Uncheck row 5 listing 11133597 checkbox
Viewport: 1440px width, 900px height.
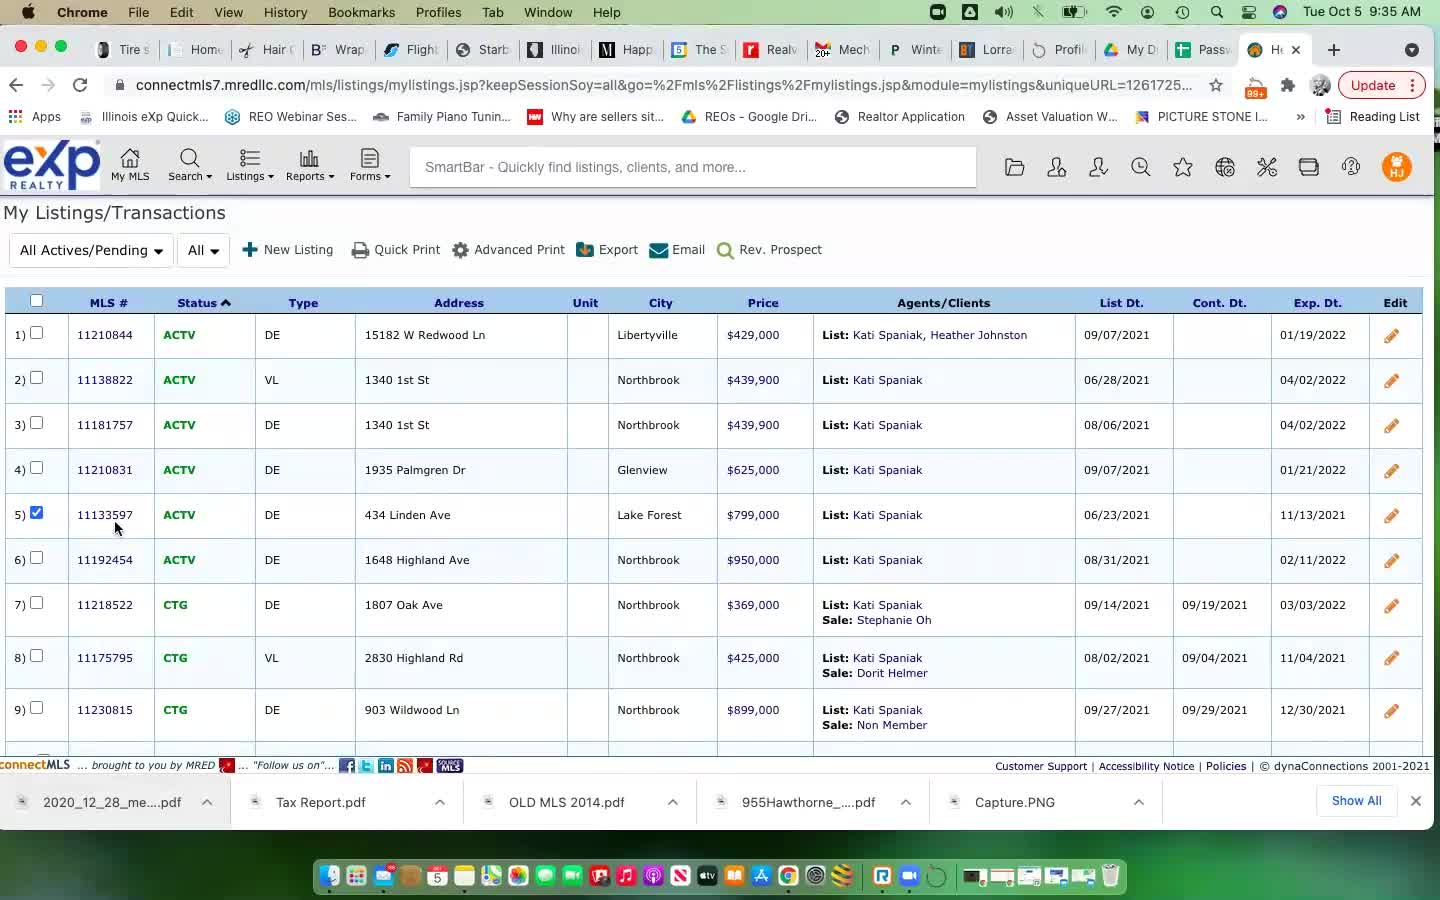[37, 513]
